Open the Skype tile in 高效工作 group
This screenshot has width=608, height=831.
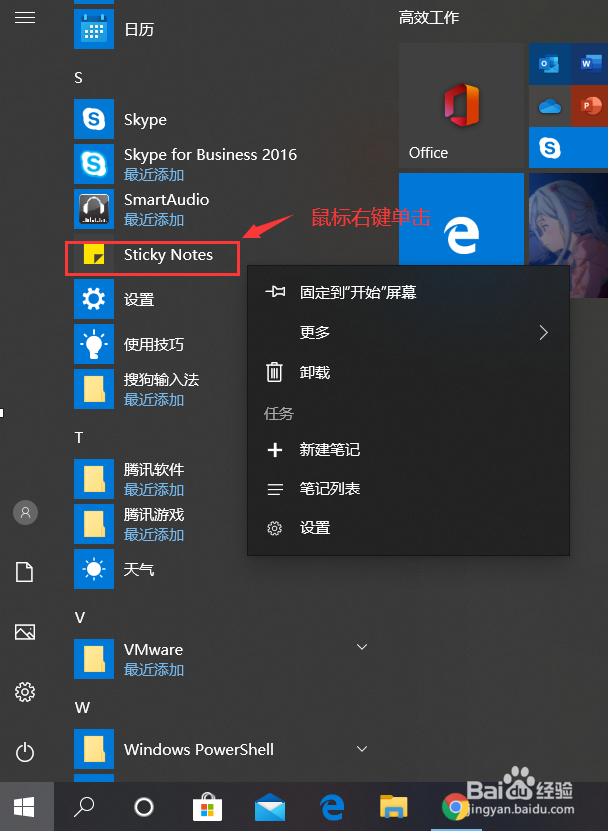tap(568, 148)
